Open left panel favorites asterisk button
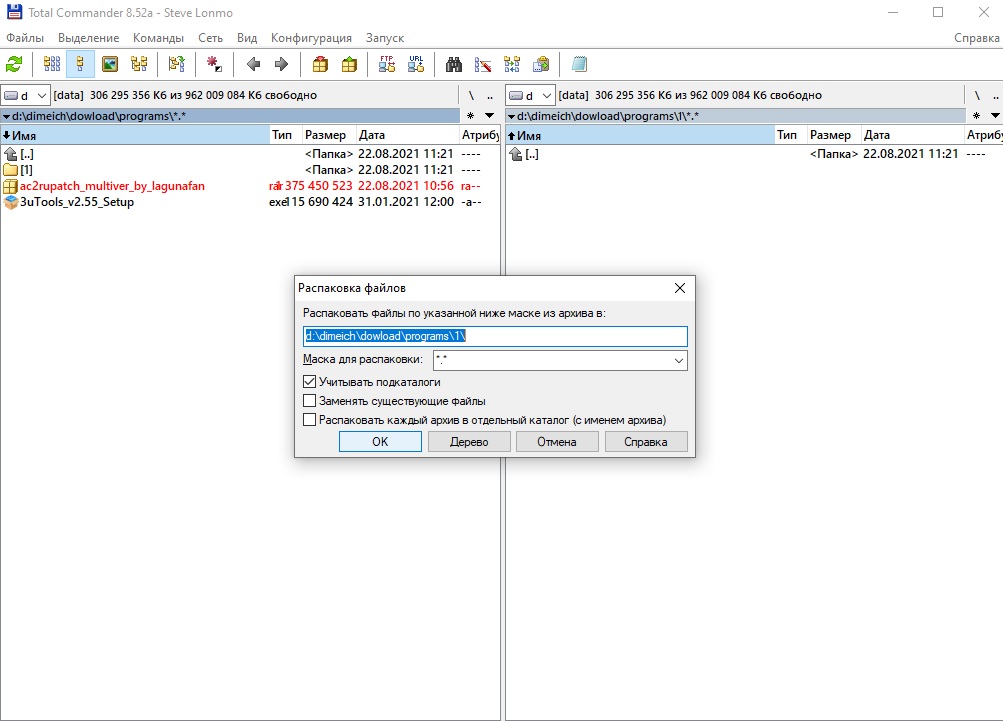Screen dimensions: 1003x721 click(471, 116)
